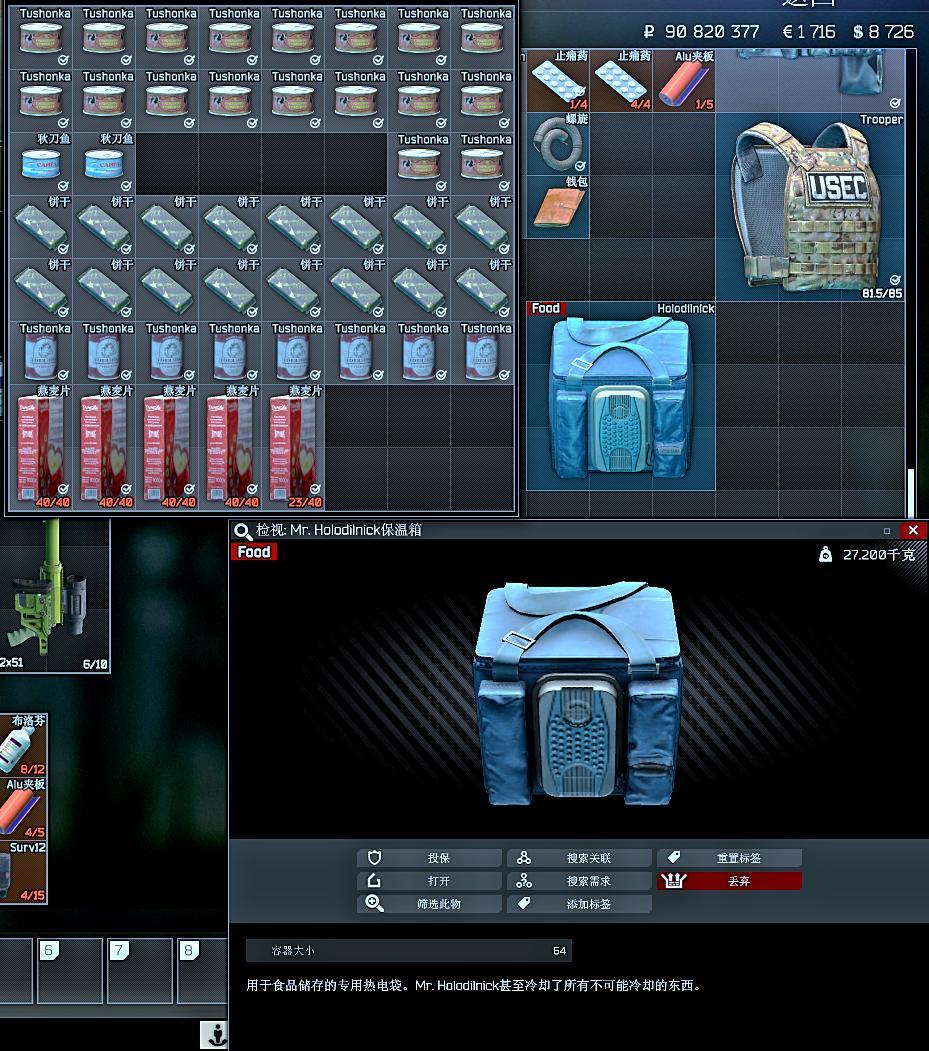
Task: Click the stash scrollbar handle
Action: tap(911, 493)
